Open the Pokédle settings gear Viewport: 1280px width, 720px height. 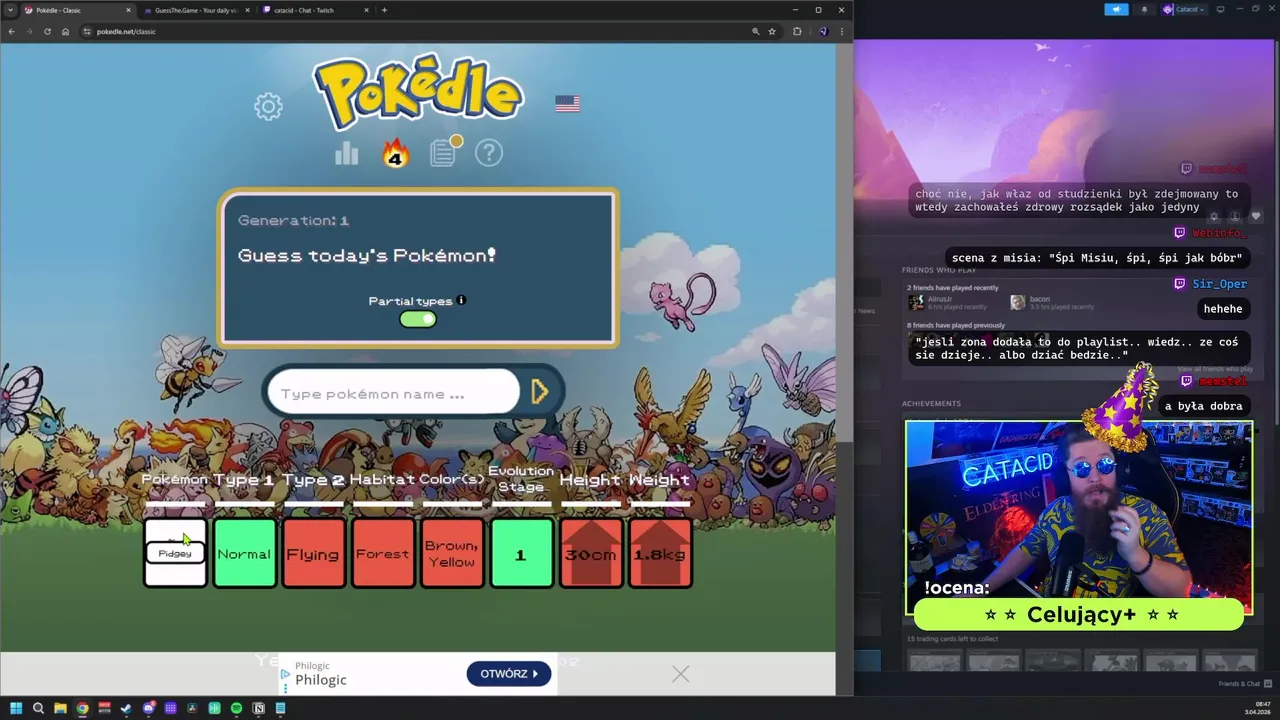(x=268, y=106)
